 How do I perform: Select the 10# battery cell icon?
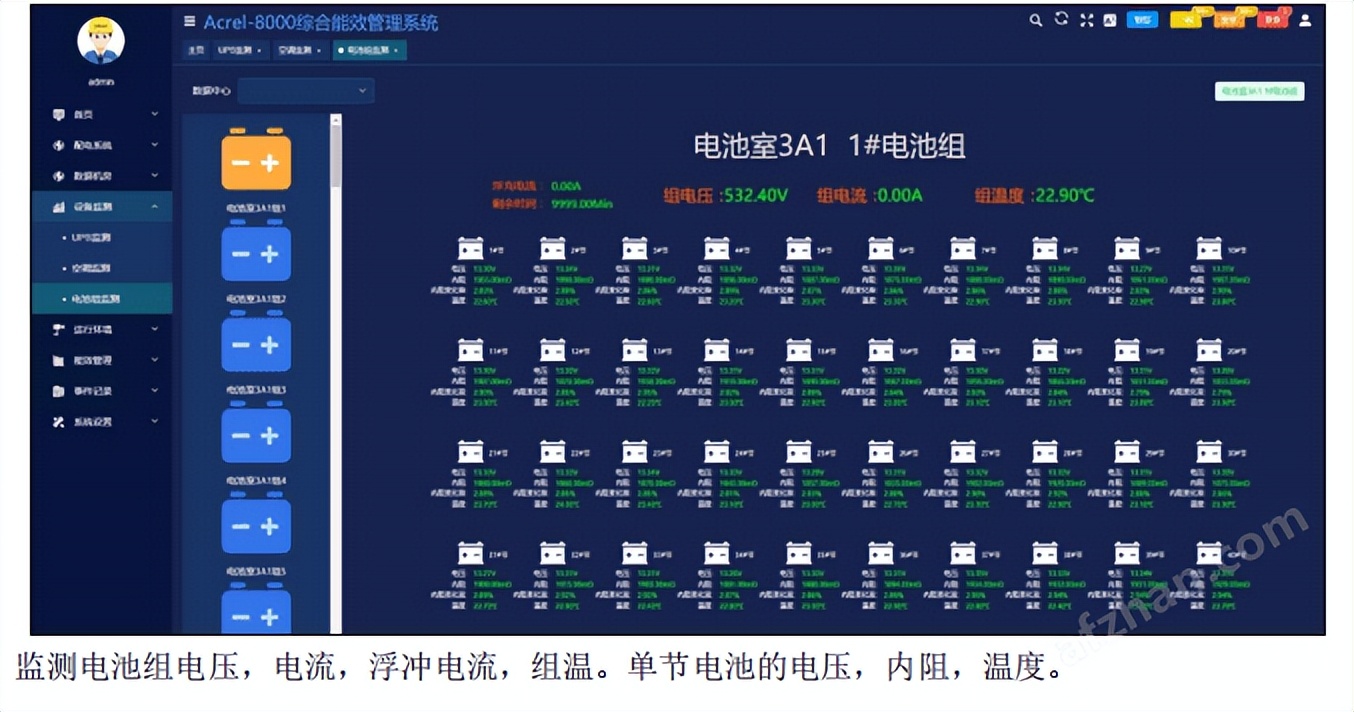pyautogui.click(x=1209, y=248)
